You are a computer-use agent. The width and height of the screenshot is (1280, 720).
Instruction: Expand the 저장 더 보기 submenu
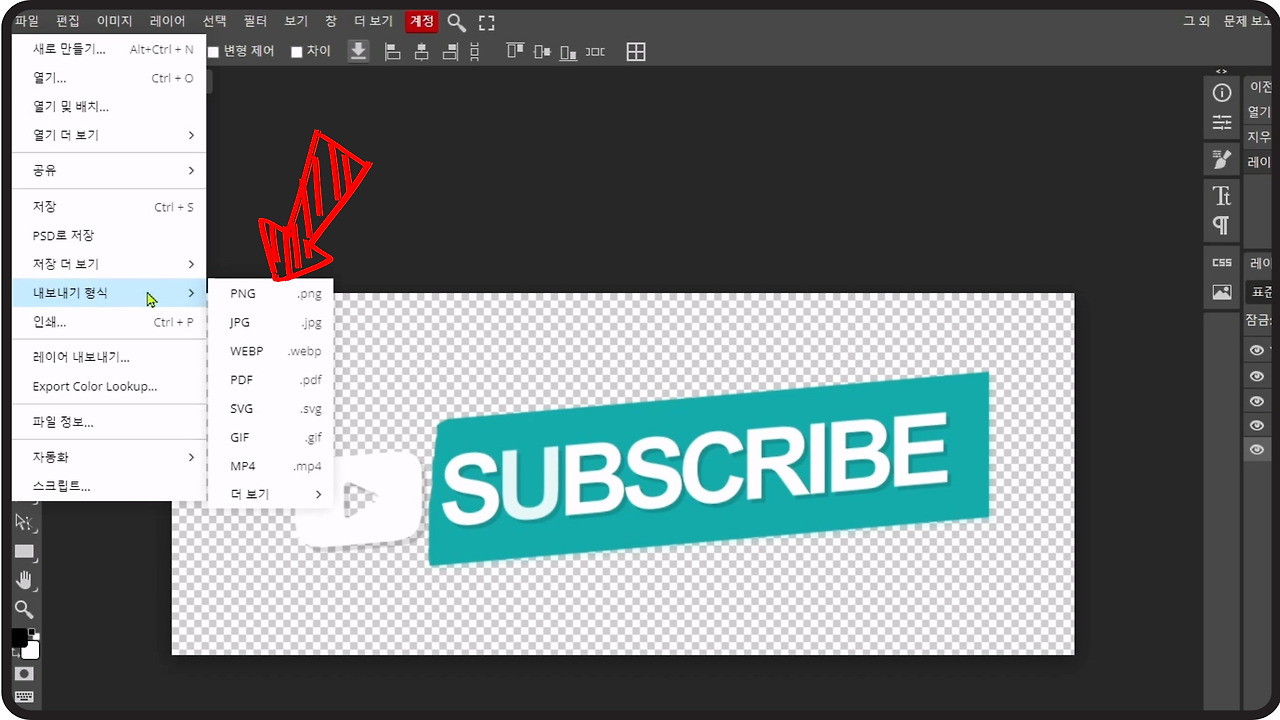click(112, 264)
